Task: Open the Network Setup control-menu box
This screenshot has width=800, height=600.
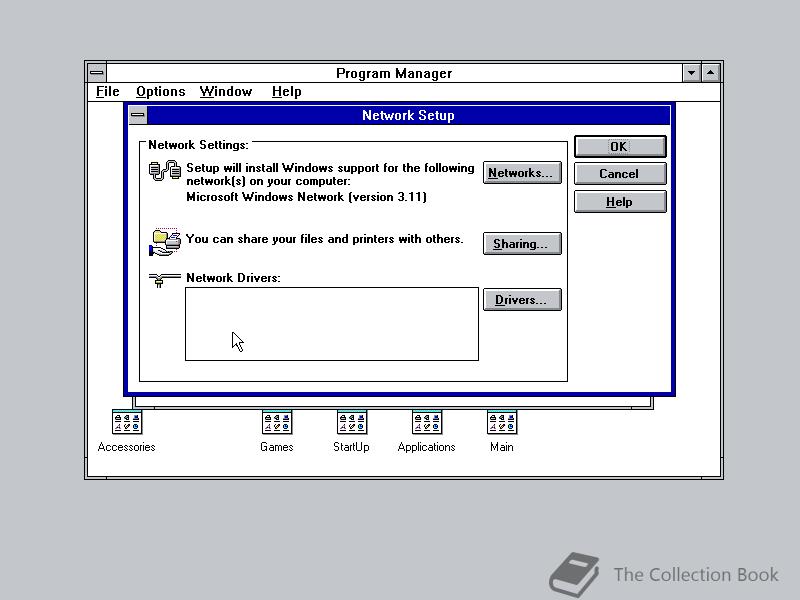Action: click(x=138, y=115)
